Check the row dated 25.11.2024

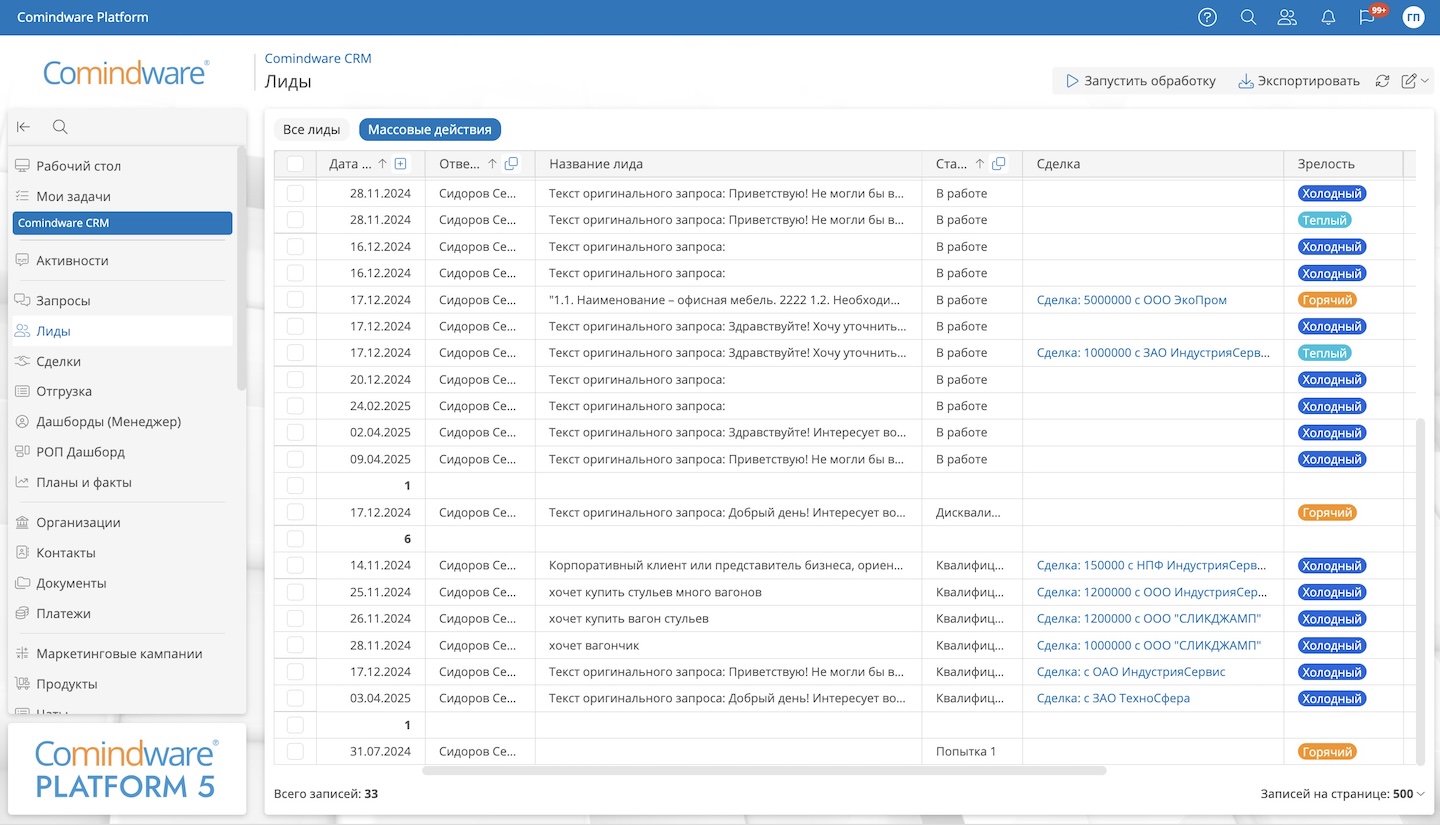(x=295, y=592)
